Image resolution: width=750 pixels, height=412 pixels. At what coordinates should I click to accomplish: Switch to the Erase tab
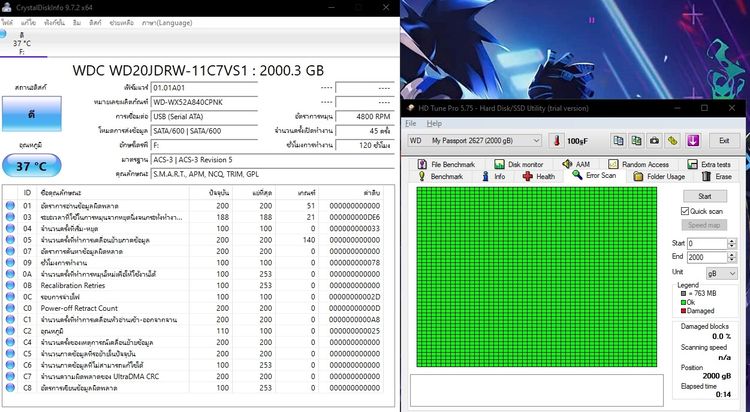[x=717, y=177]
